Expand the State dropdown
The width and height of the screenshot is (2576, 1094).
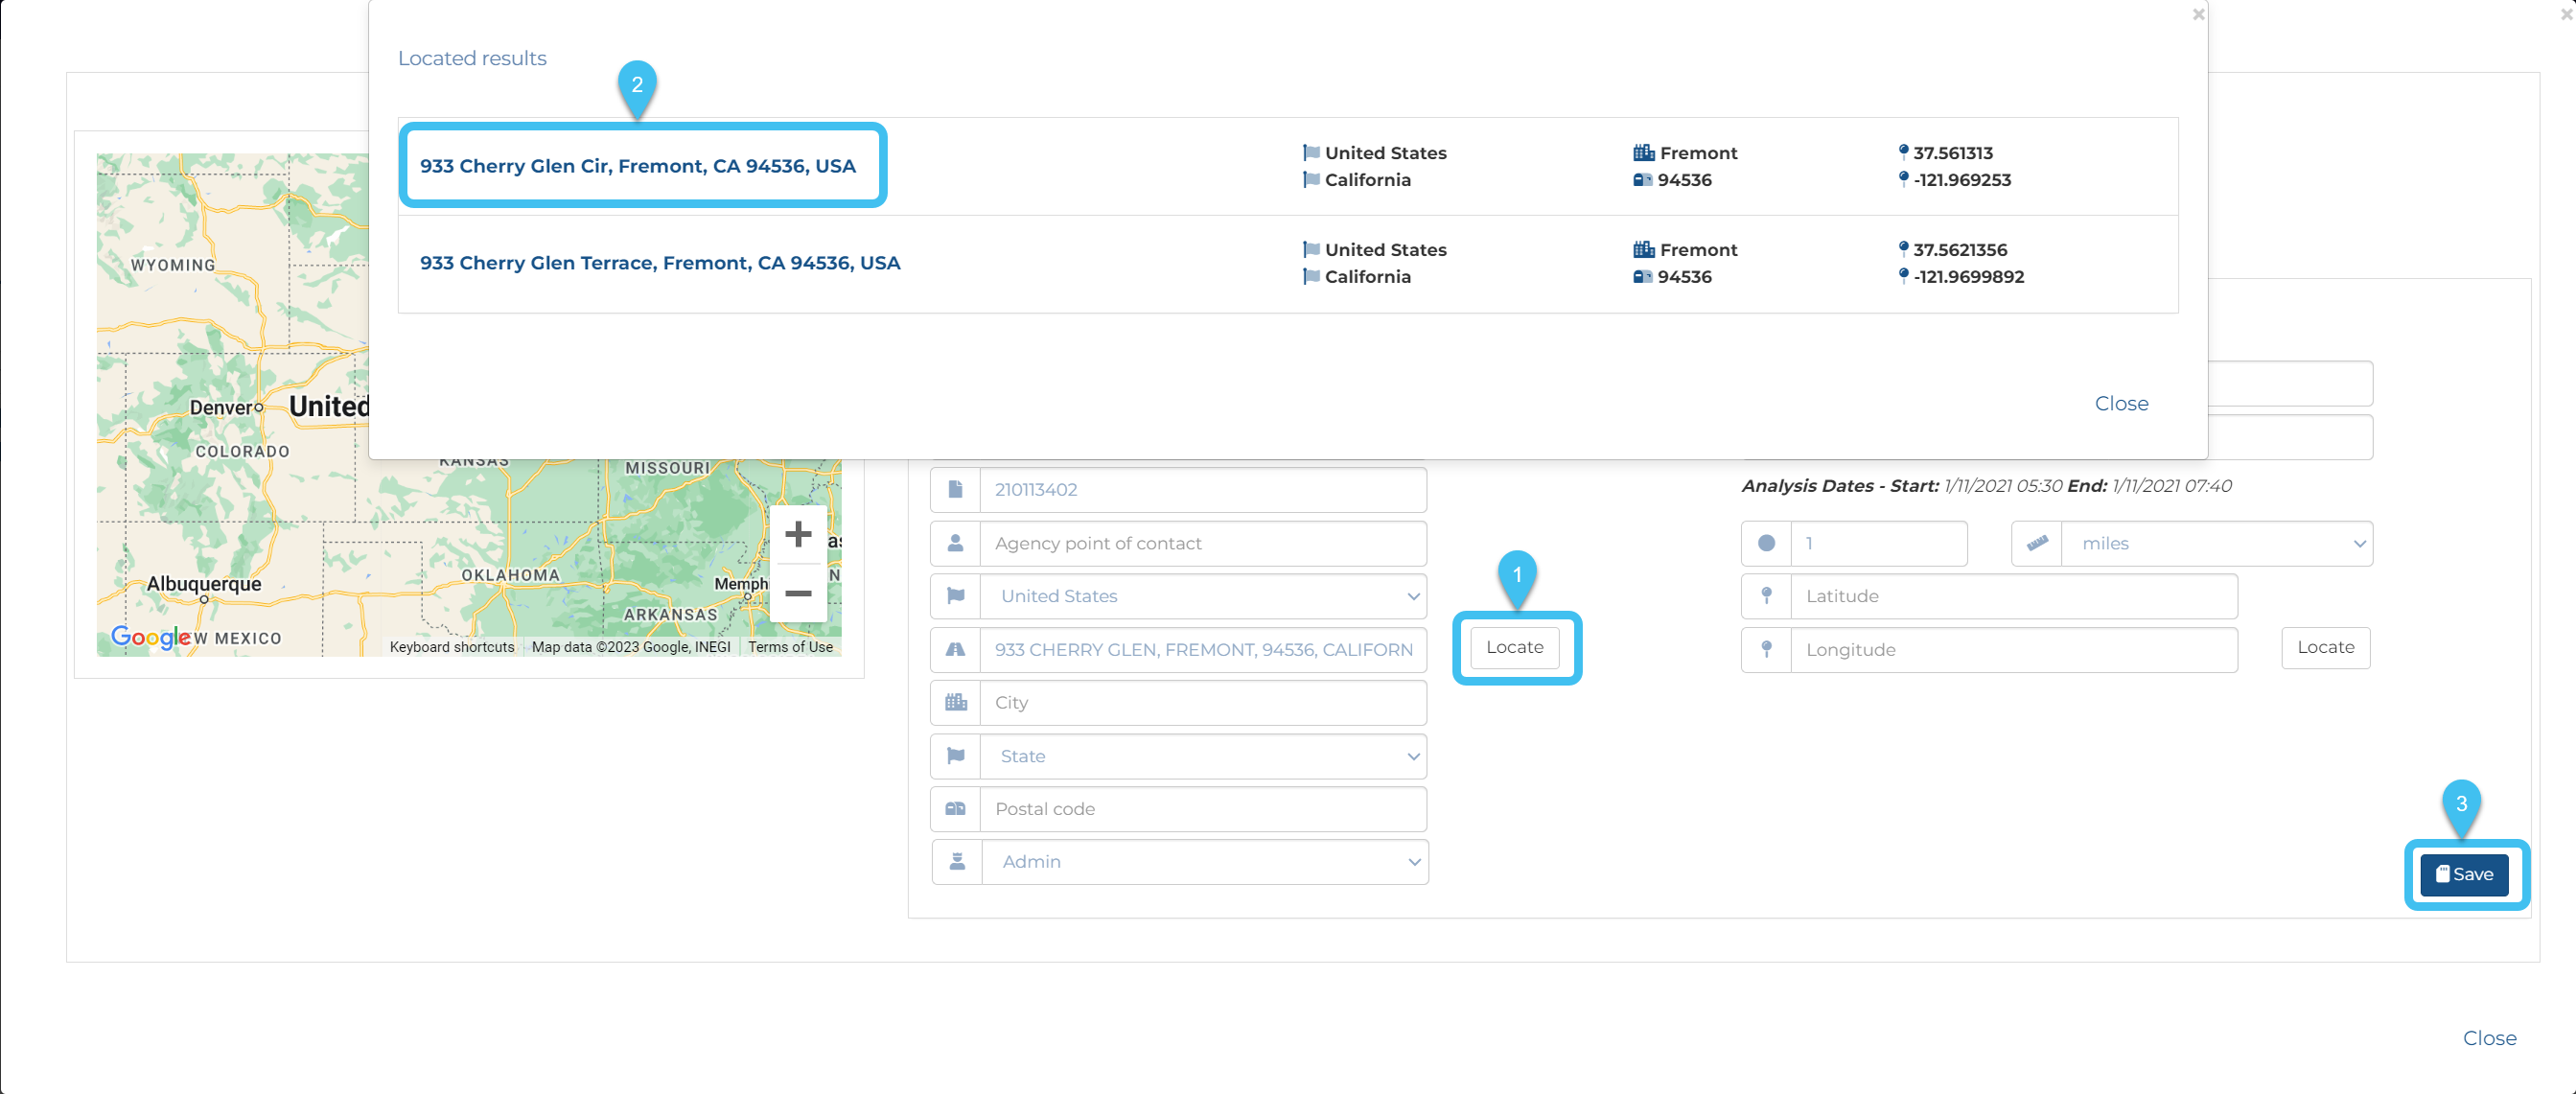pyautogui.click(x=1203, y=756)
